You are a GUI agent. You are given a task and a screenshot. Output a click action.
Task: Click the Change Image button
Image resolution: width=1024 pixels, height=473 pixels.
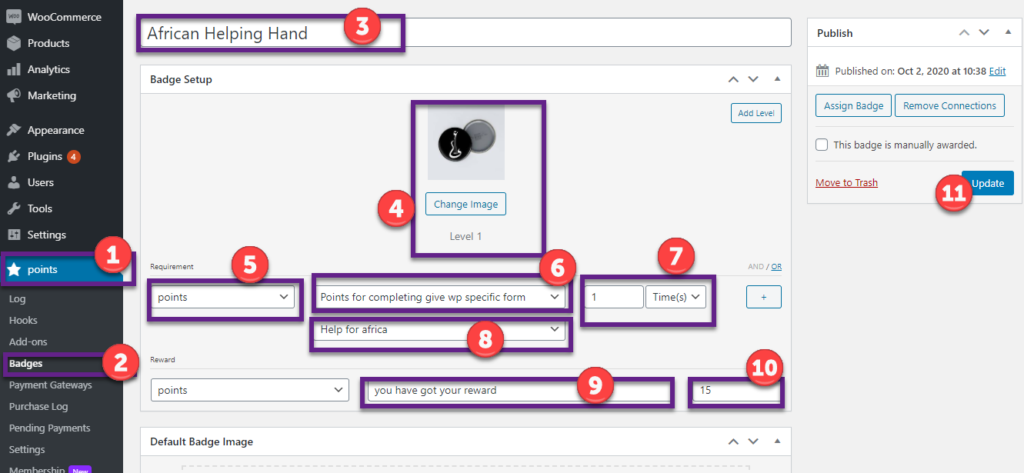coord(466,204)
